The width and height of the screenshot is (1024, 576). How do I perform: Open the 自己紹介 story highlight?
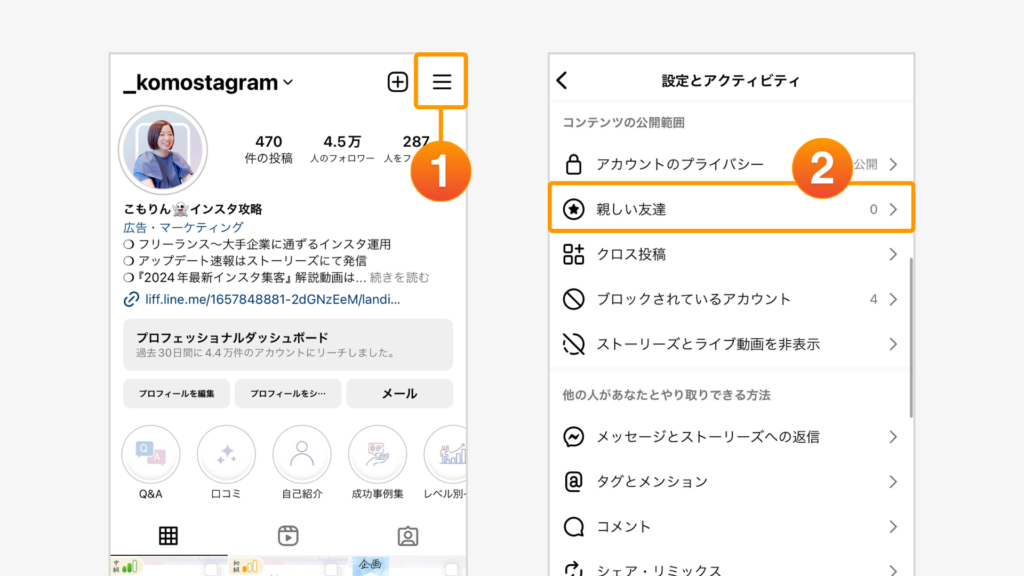pyautogui.click(x=302, y=455)
